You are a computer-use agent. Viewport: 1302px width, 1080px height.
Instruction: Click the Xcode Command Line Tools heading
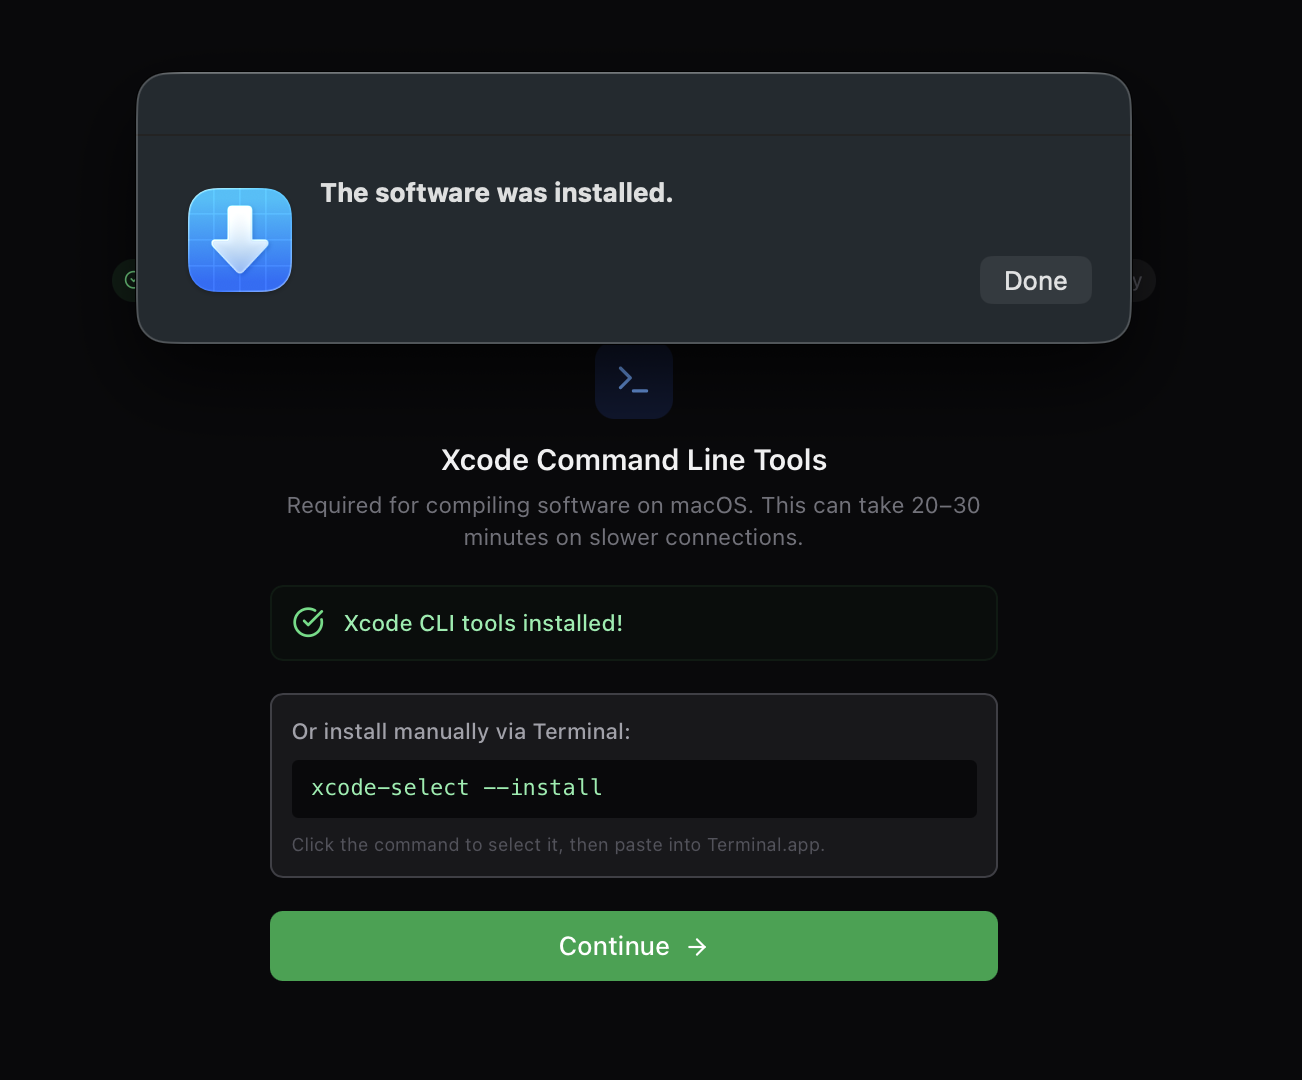click(633, 459)
